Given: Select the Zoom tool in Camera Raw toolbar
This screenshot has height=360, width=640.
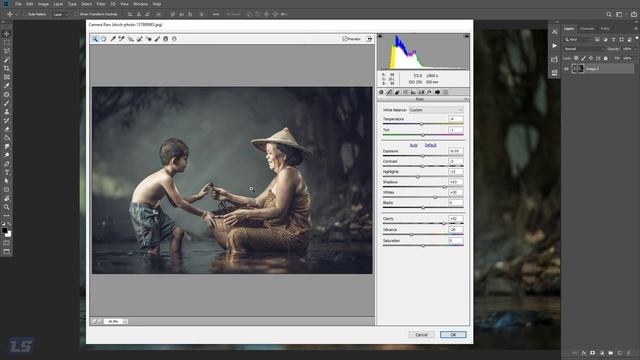Looking at the screenshot, I should (95, 39).
